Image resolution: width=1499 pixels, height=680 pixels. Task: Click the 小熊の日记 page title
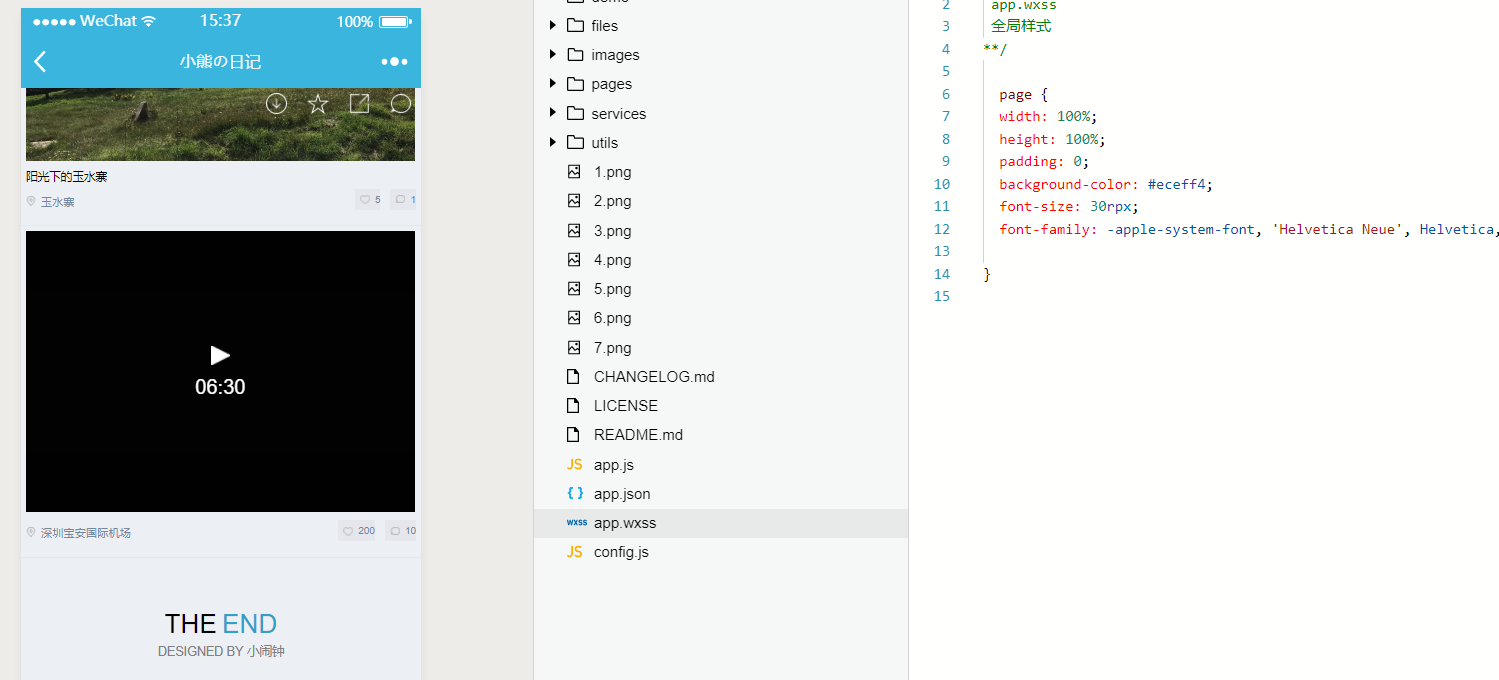point(220,62)
